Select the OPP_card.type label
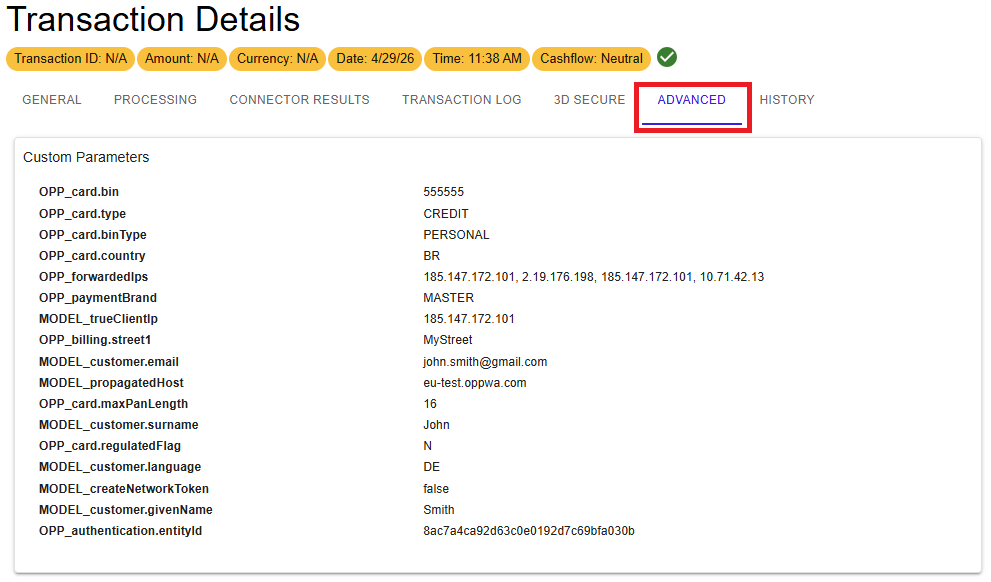This screenshot has height=582, width=991. coord(82,214)
